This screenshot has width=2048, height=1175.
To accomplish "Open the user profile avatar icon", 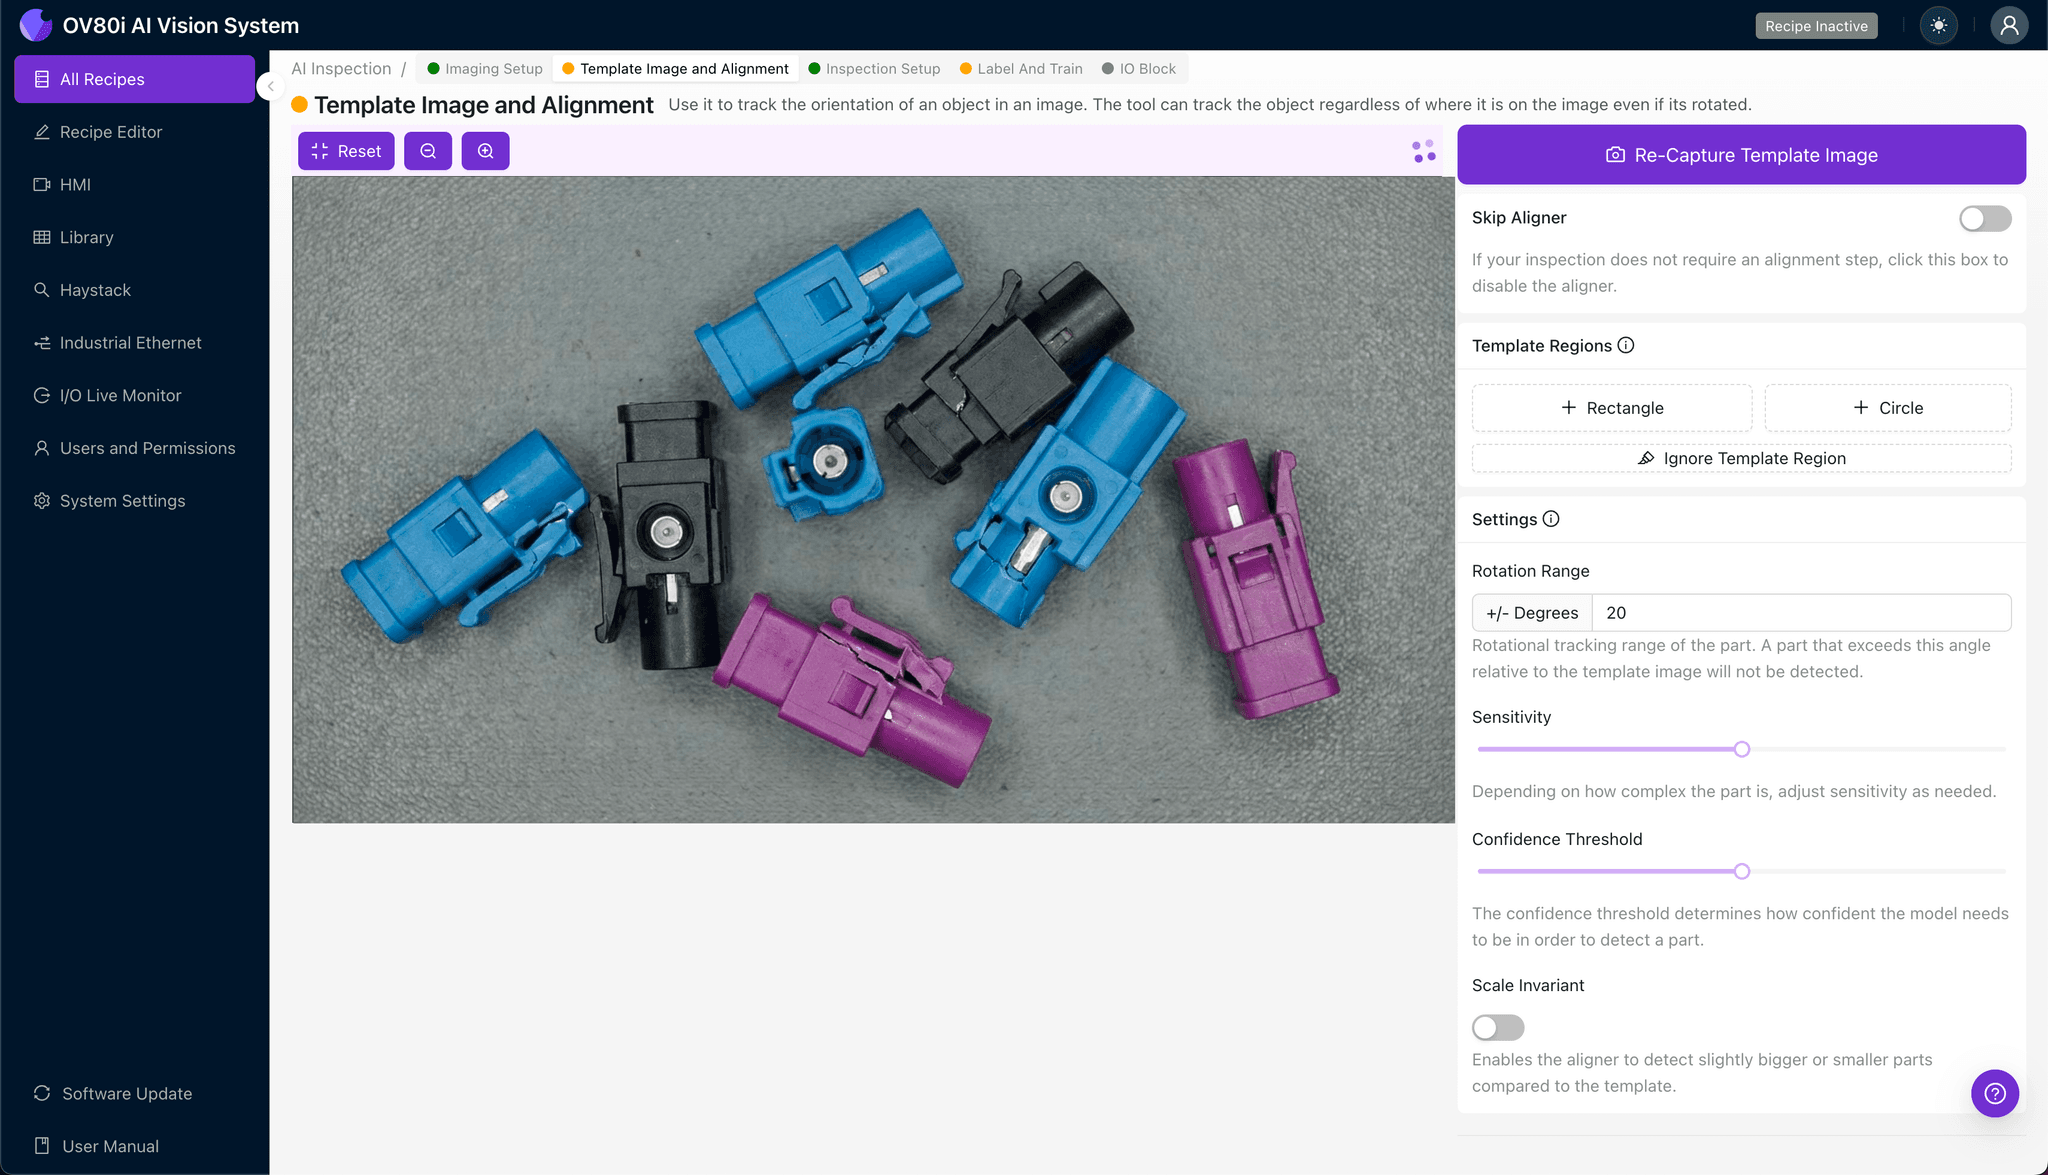I will 2008,26.
